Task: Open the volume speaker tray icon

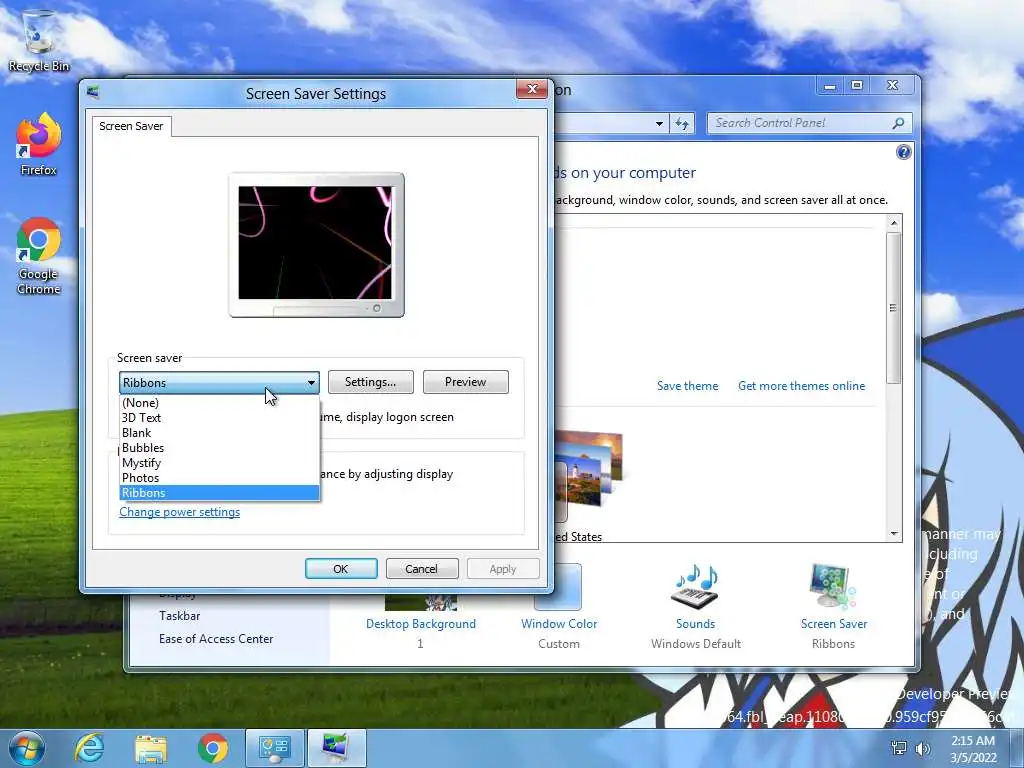Action: tap(923, 748)
